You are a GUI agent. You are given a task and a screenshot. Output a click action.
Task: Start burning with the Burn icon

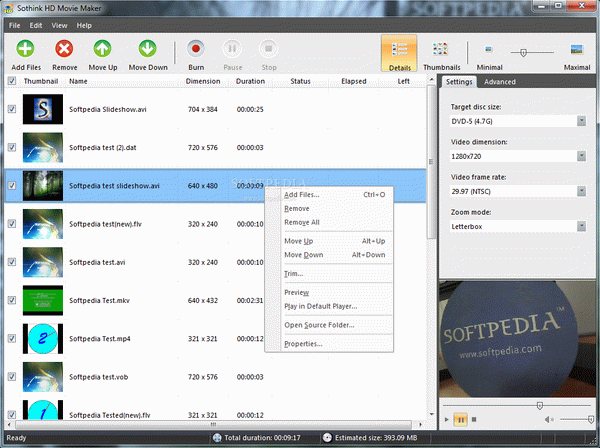point(196,49)
